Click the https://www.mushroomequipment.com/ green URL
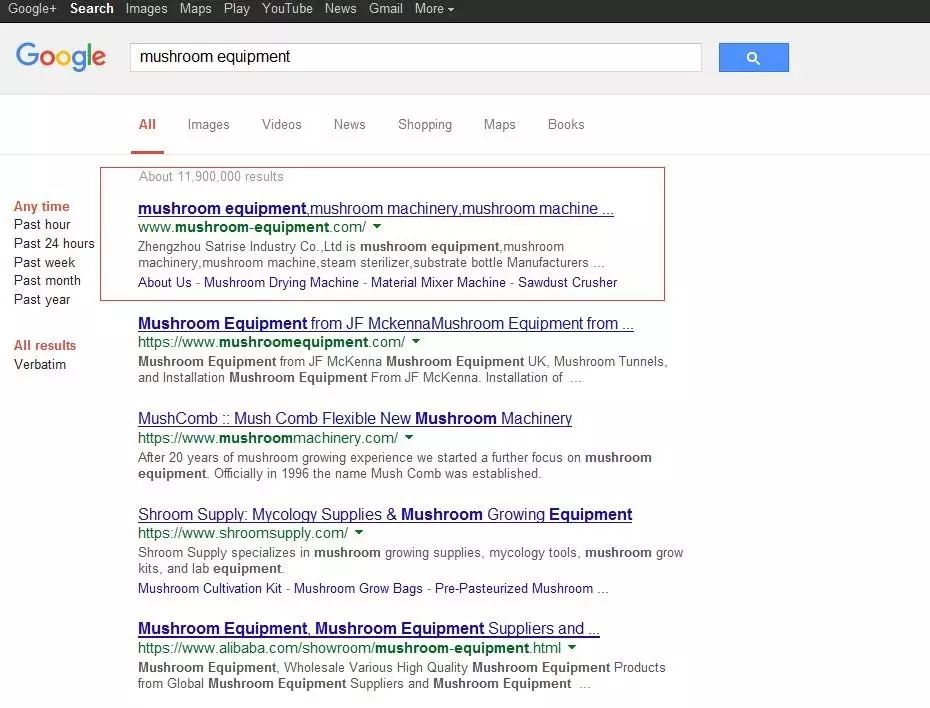 click(271, 342)
